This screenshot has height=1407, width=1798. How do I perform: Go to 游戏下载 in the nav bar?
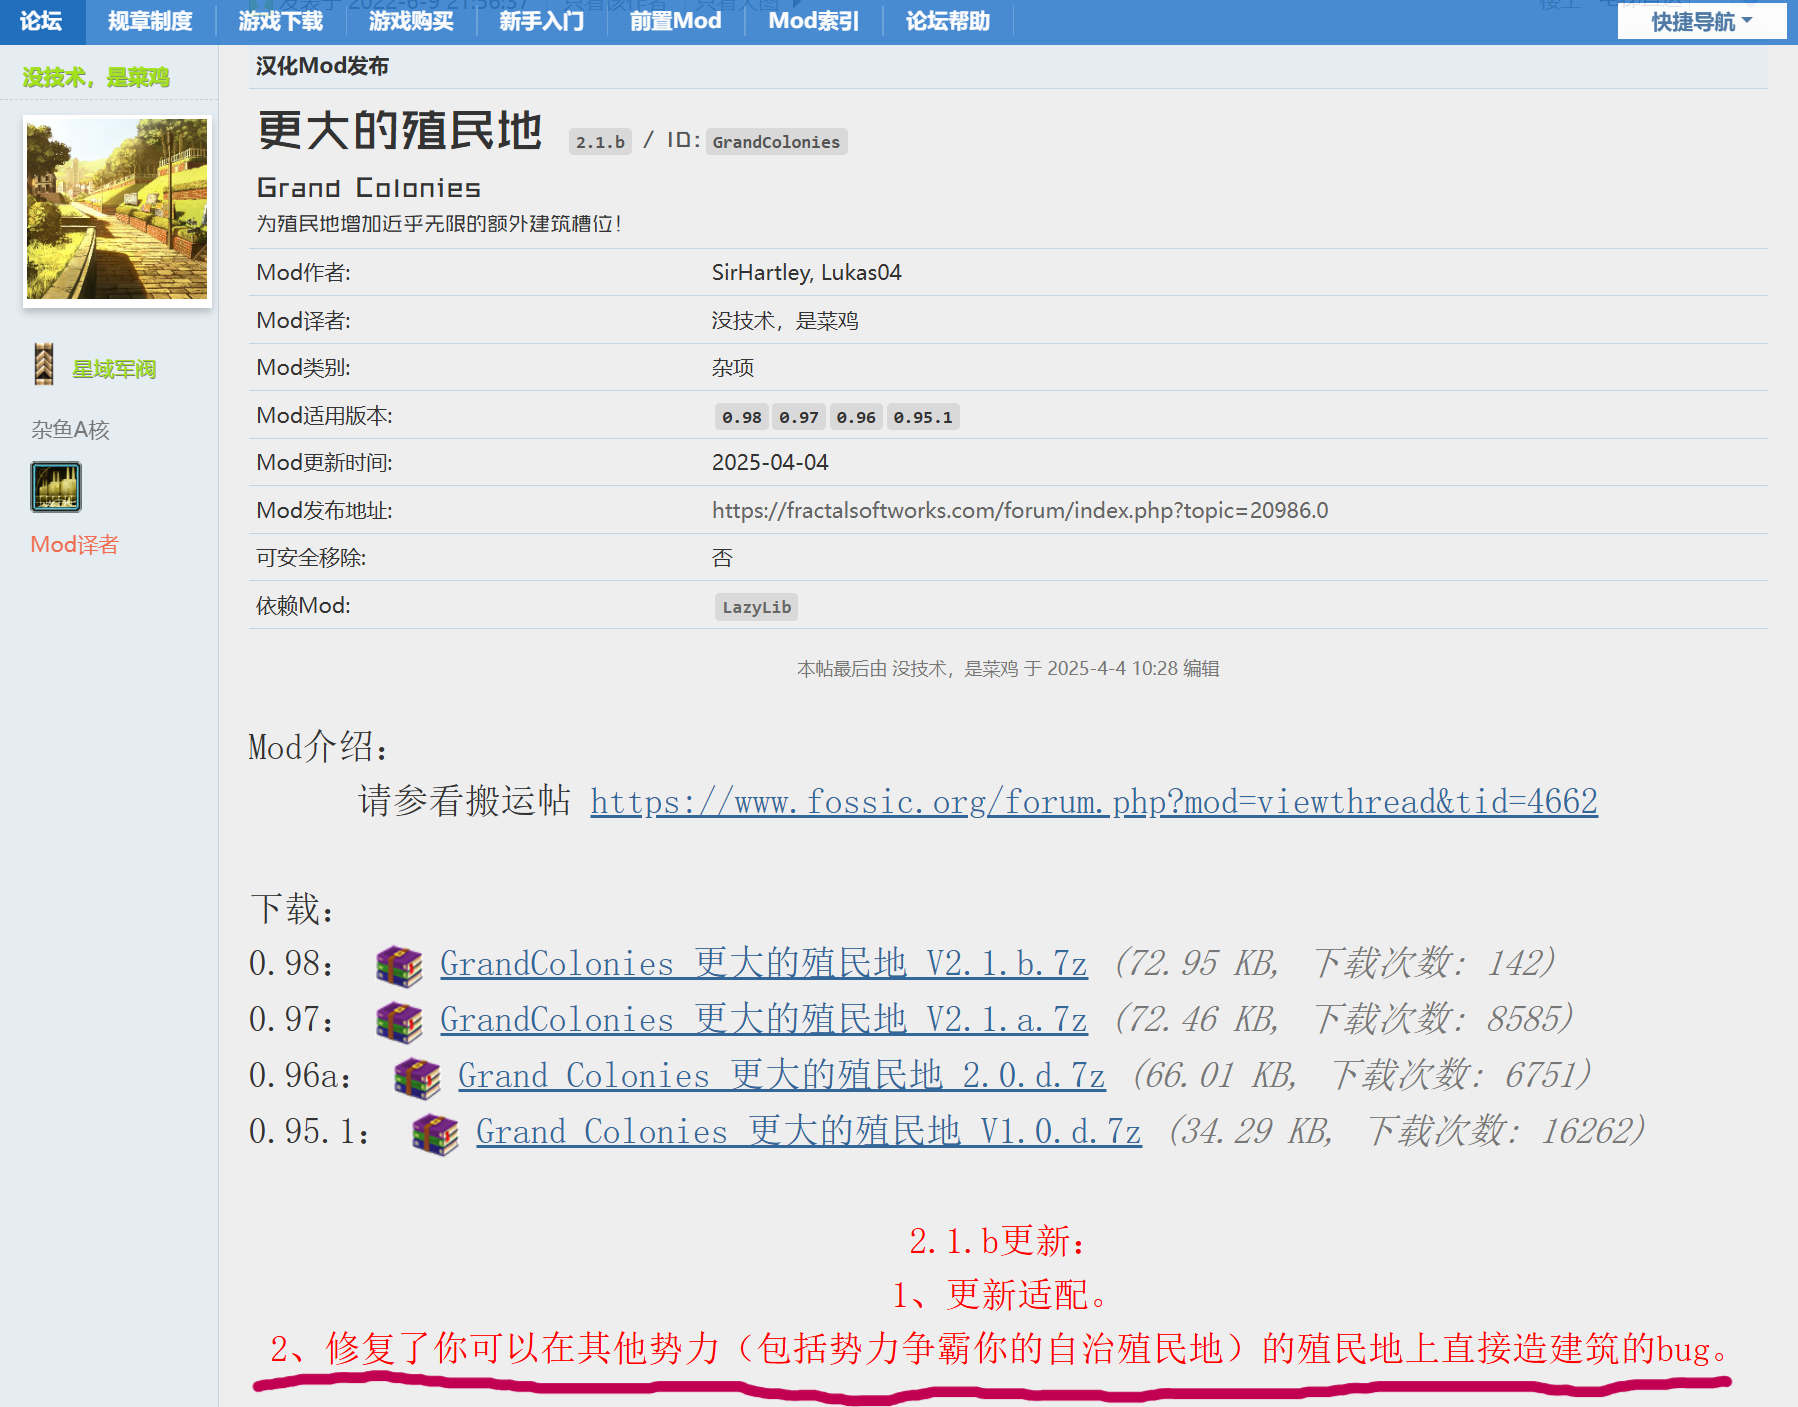pyautogui.click(x=280, y=21)
